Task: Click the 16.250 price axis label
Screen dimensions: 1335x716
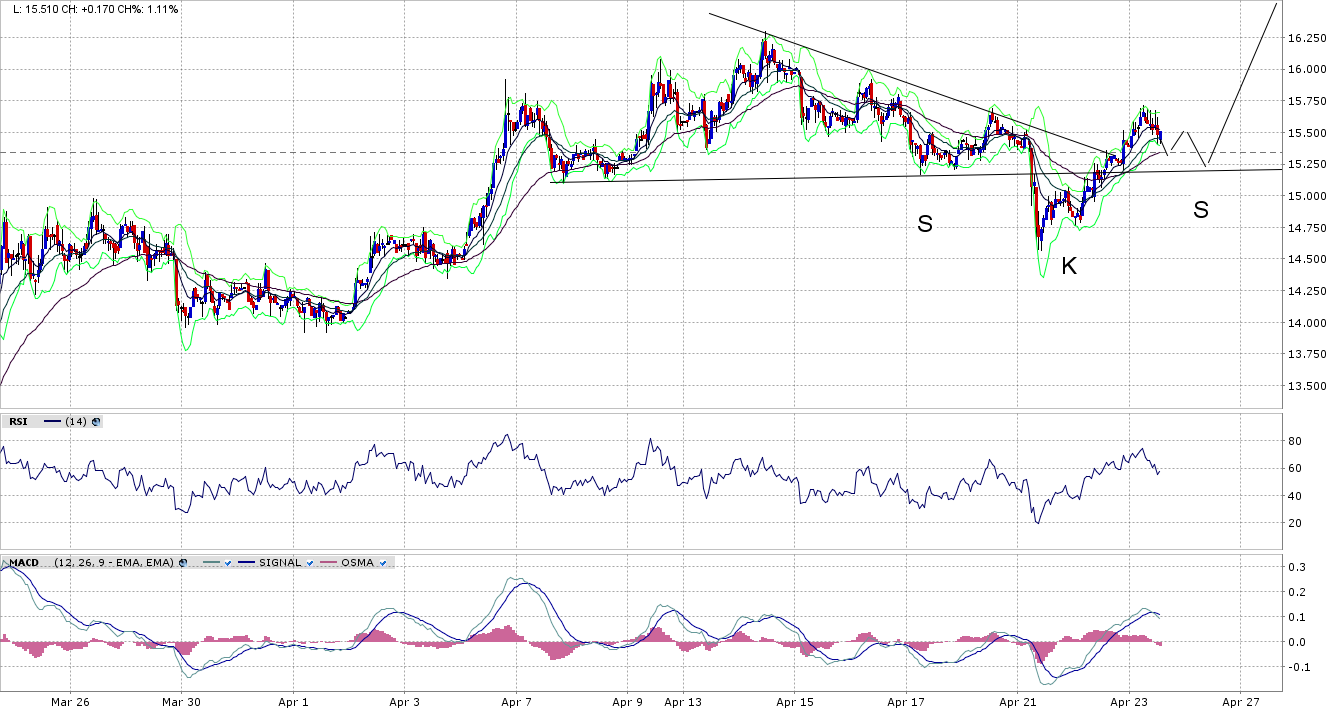Action: click(1307, 38)
